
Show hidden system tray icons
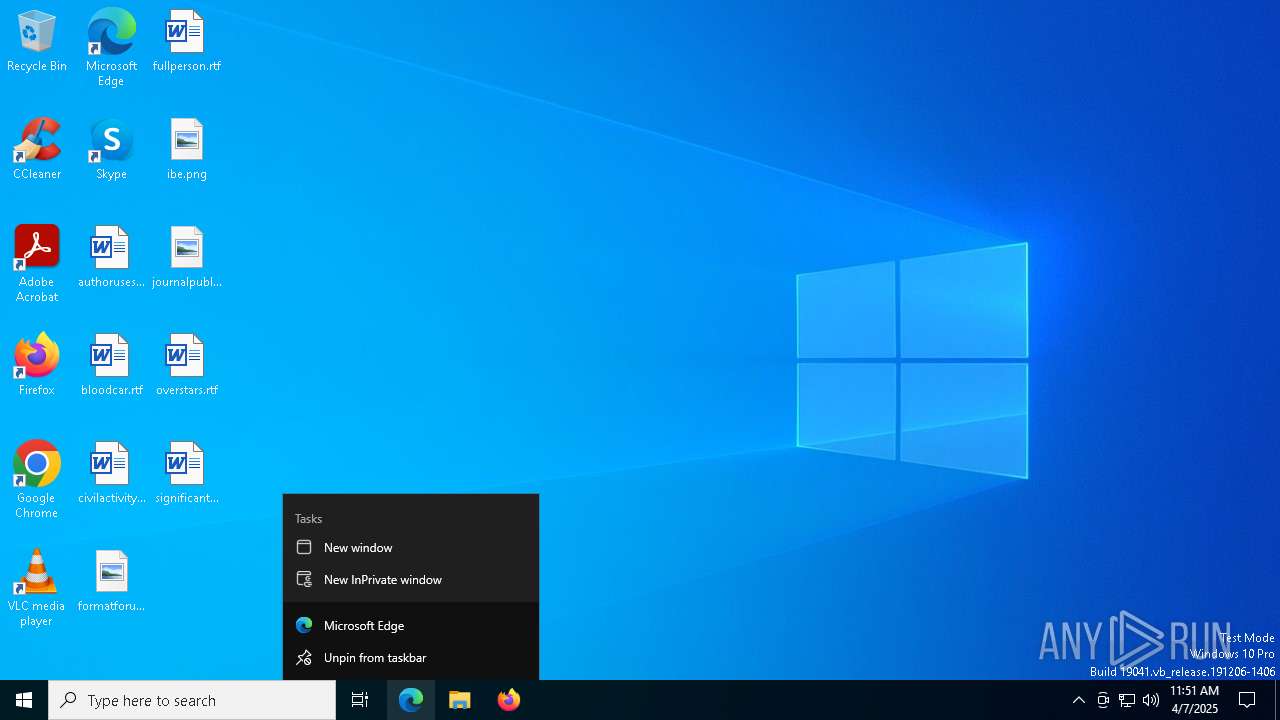pos(1079,700)
